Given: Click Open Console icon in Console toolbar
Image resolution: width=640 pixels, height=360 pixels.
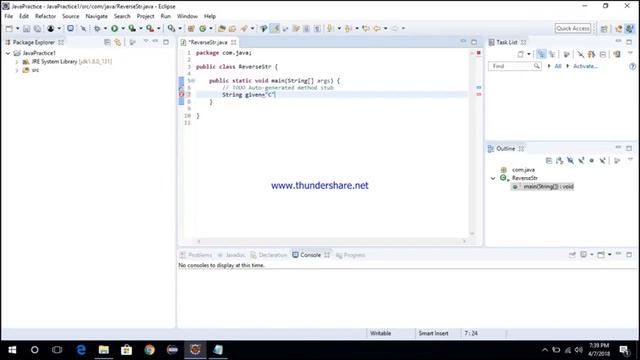Looking at the screenshot, I should coord(601,255).
